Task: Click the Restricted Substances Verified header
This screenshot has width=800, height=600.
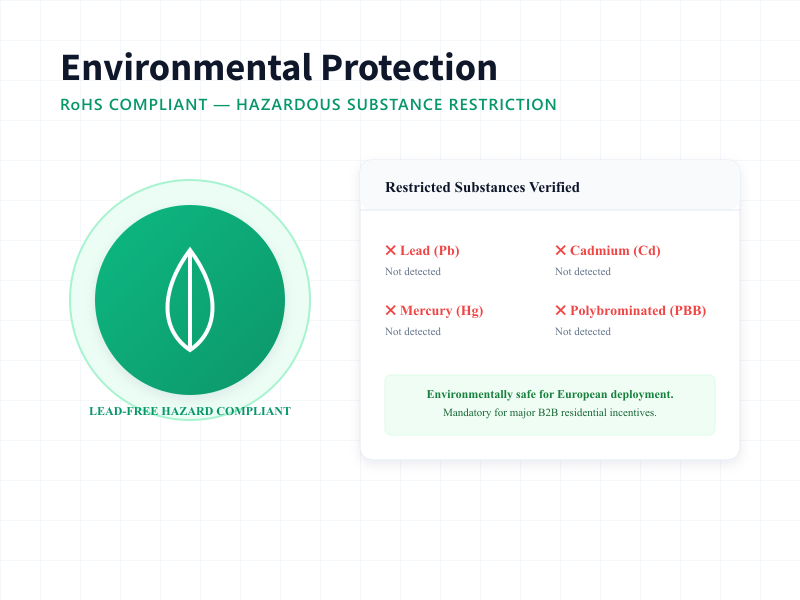Action: click(482, 187)
